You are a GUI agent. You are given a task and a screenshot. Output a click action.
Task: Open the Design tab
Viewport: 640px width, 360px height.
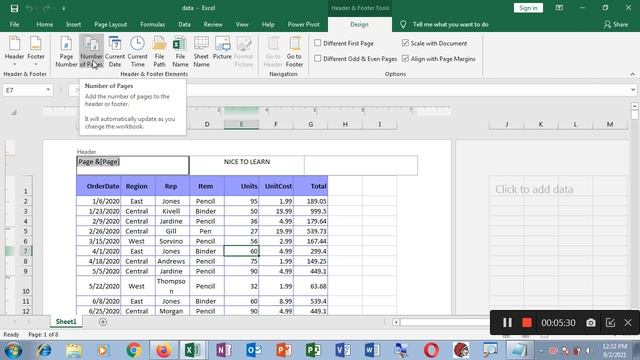(359, 24)
